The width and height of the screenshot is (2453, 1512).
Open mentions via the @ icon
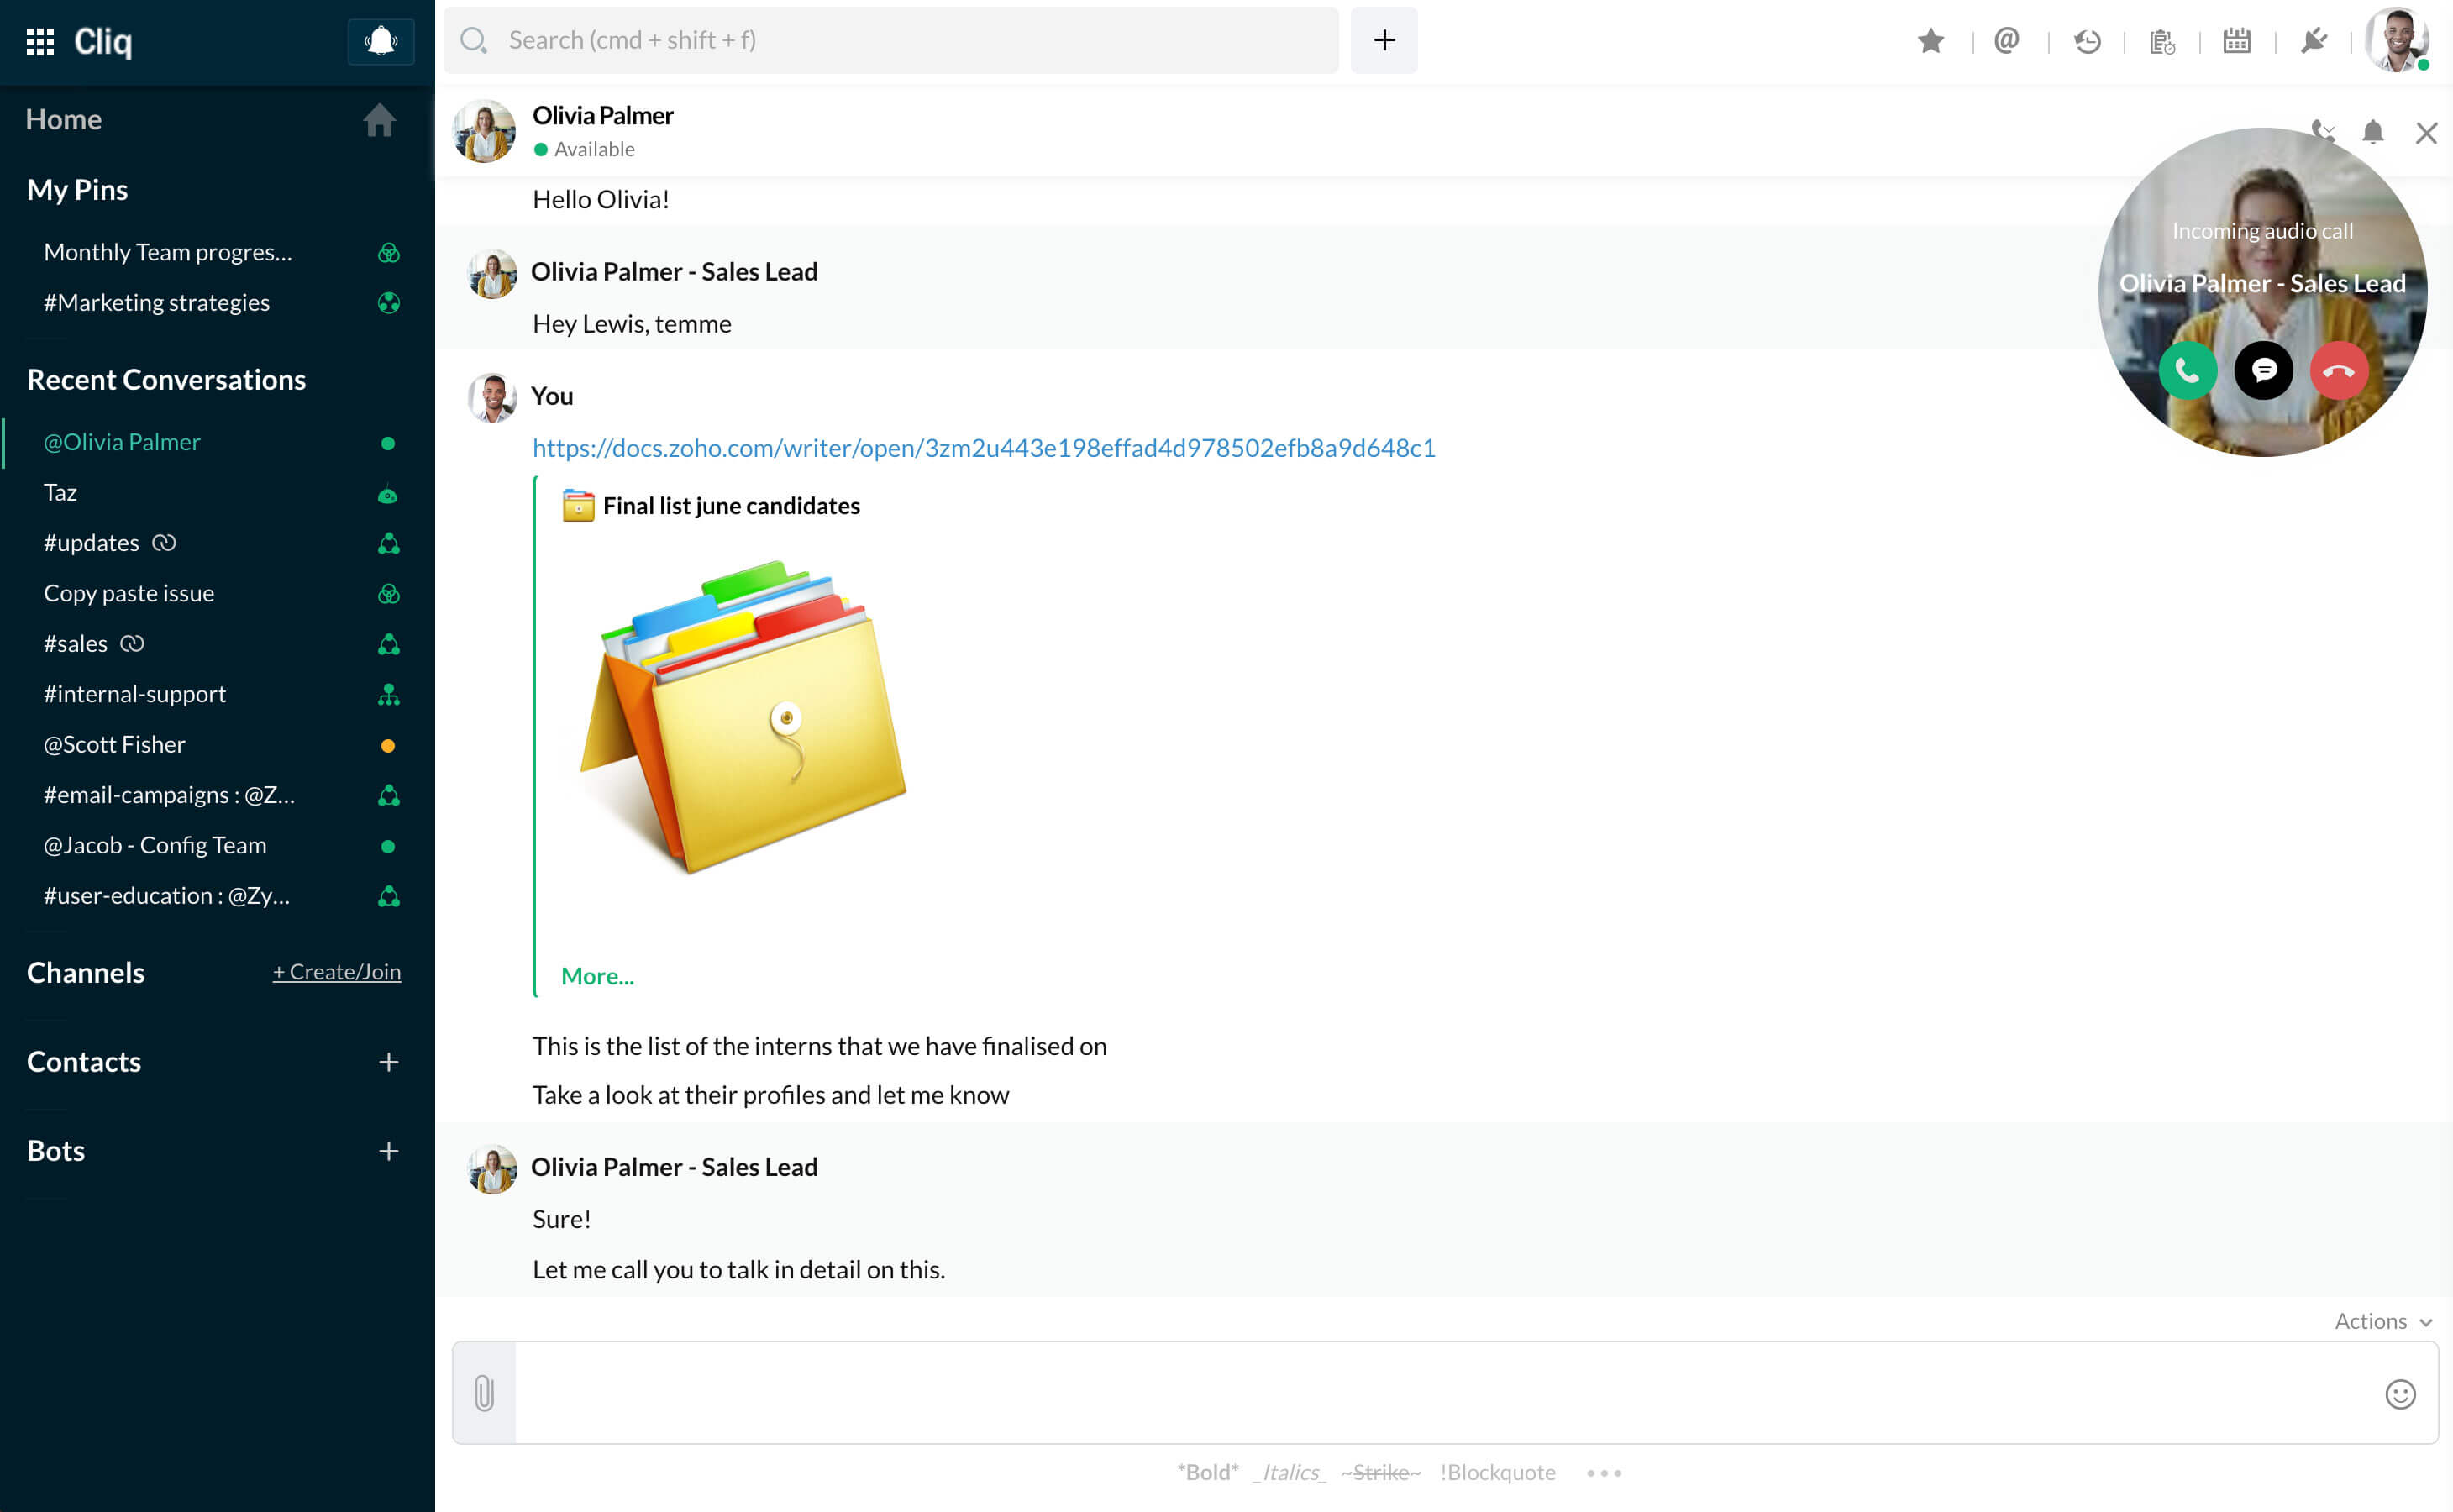tap(2006, 41)
